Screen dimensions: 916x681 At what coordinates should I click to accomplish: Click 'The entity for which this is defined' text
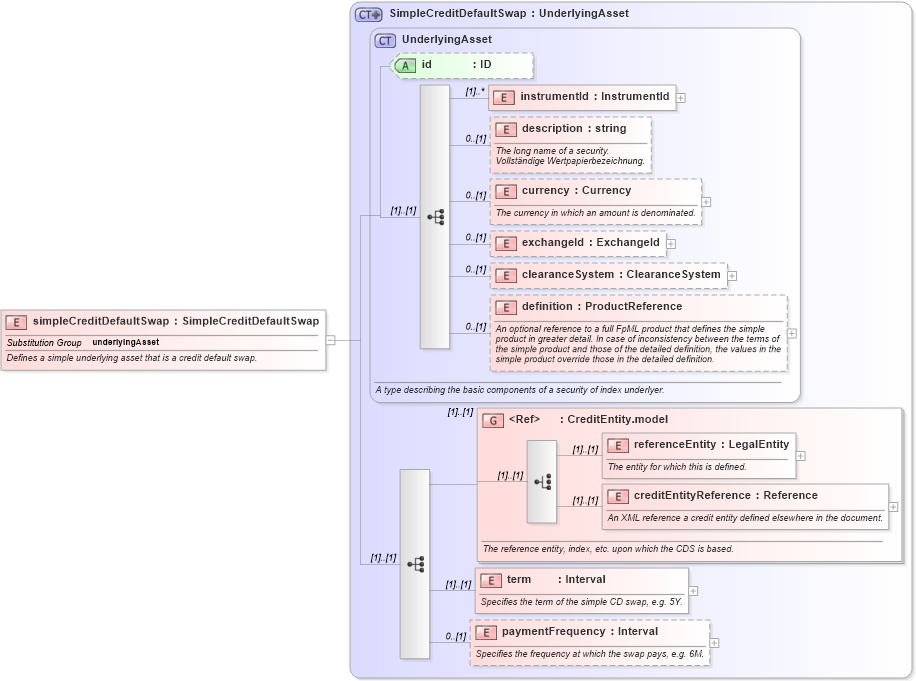677,467
